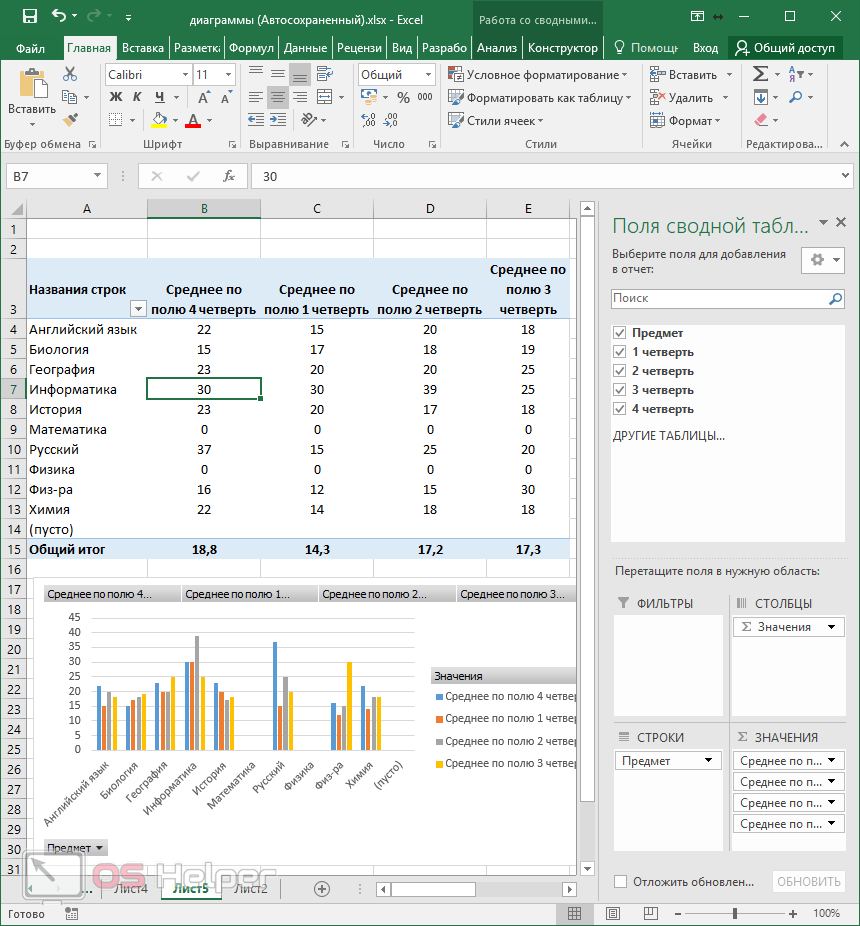
Task: Expand the Предмет dropdown in the rows area
Action: [710, 761]
